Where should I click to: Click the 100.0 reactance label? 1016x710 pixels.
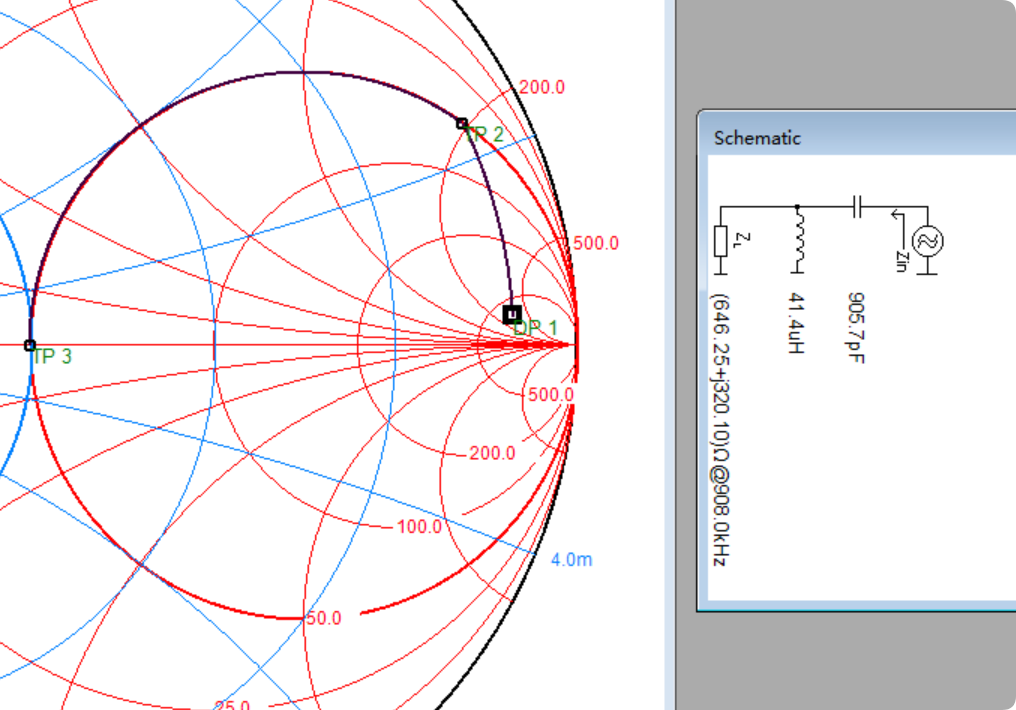(x=419, y=527)
